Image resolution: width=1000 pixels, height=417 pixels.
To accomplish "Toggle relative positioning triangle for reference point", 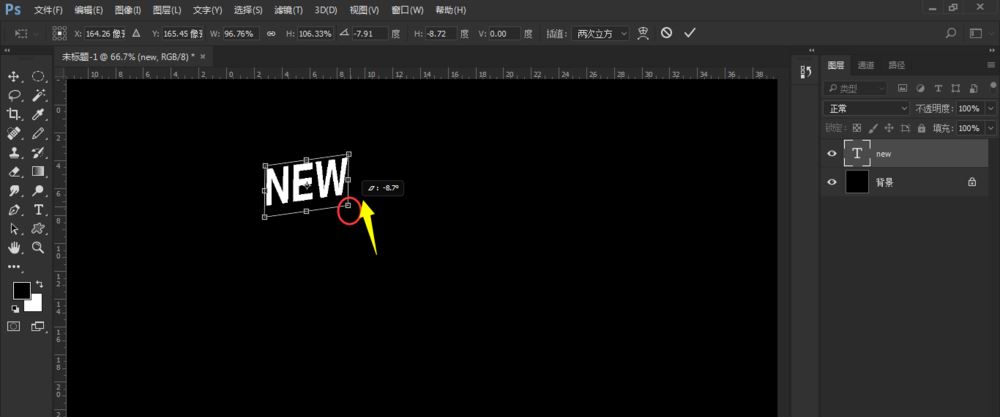I will click(135, 33).
